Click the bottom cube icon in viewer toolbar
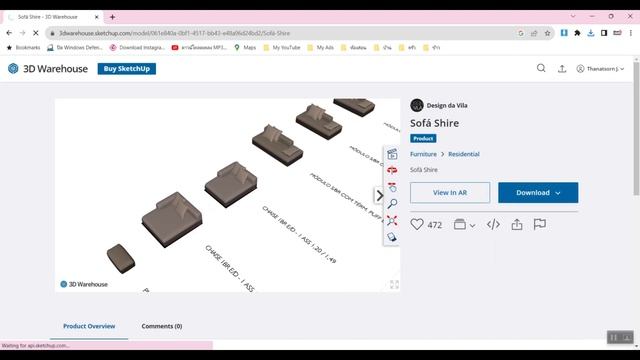The width and height of the screenshot is (640, 360). pos(392,237)
